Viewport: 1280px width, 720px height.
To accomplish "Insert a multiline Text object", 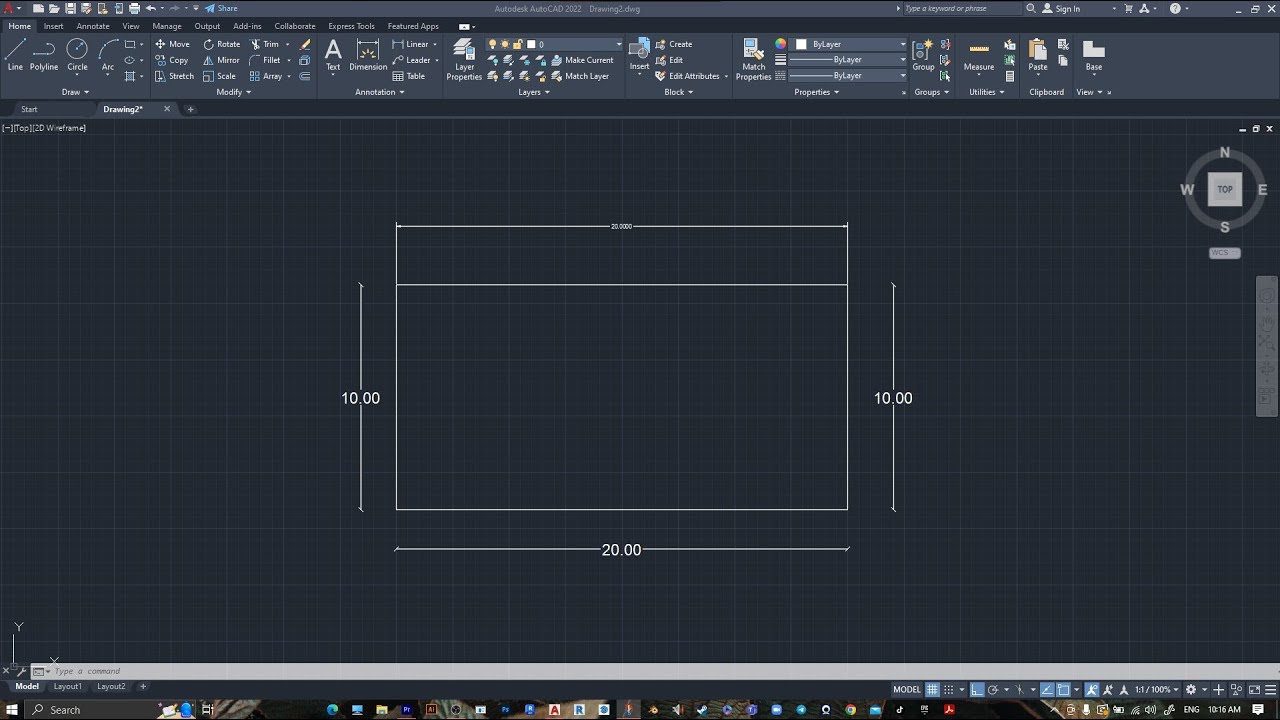I will point(333,55).
